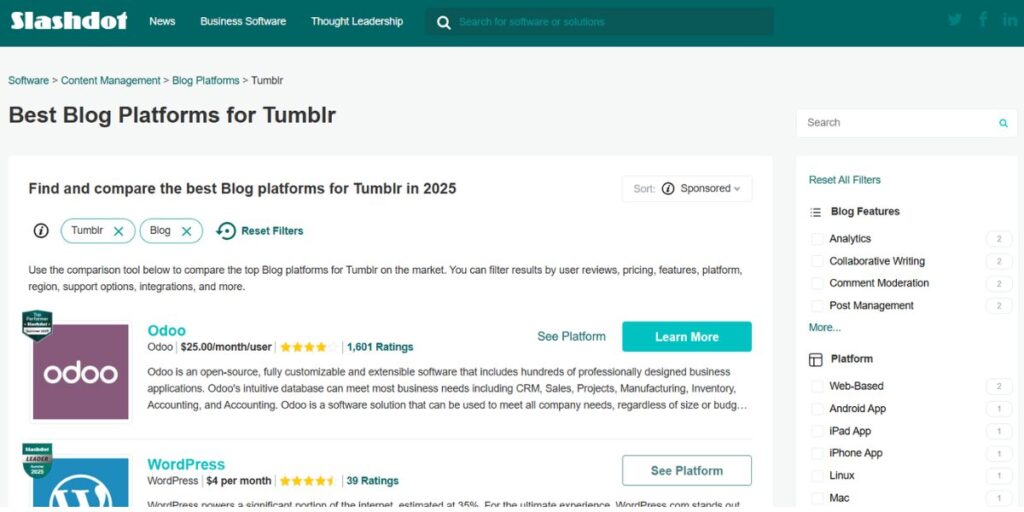The height and width of the screenshot is (512, 1024).
Task: Open the Slashdot logo homepage
Action: 69,21
